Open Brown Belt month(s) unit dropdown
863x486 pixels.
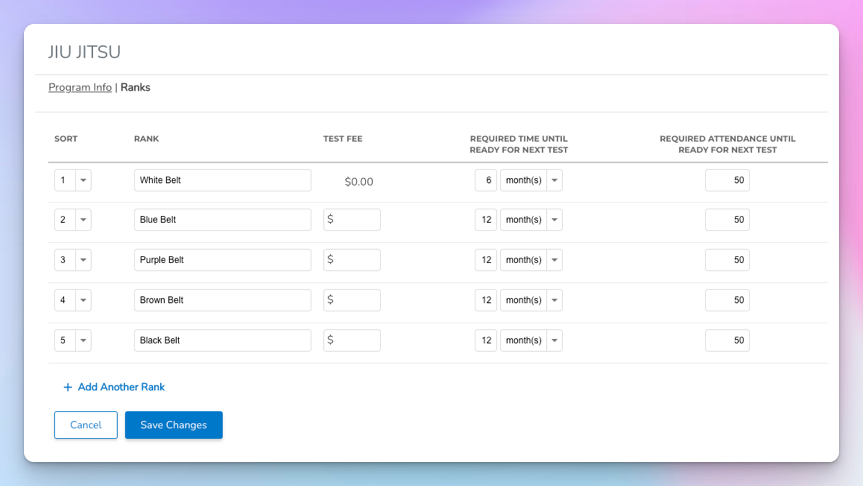coord(531,300)
